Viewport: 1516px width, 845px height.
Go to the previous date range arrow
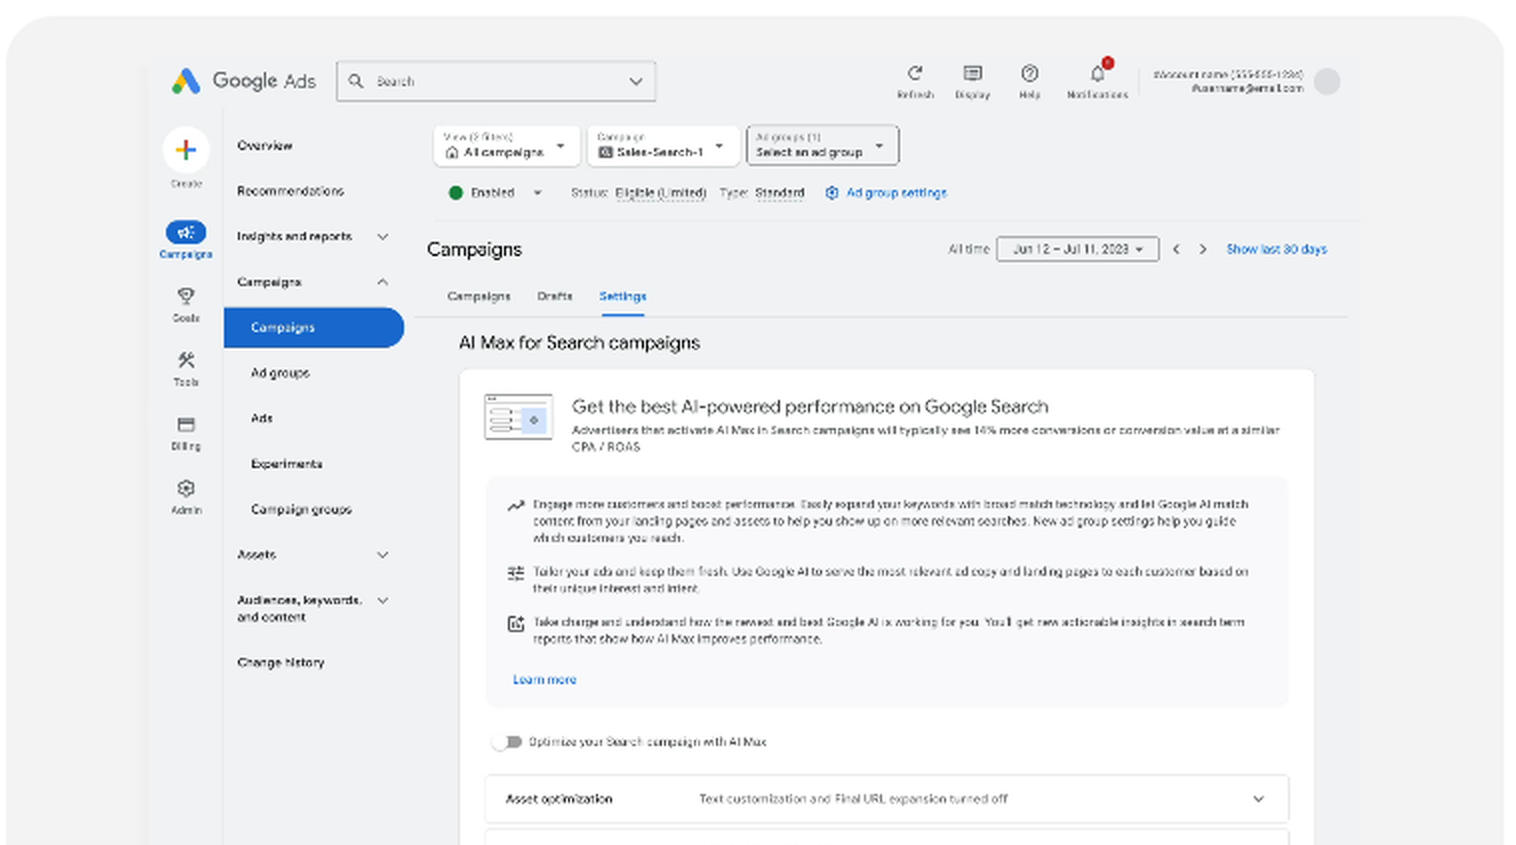click(x=1176, y=249)
